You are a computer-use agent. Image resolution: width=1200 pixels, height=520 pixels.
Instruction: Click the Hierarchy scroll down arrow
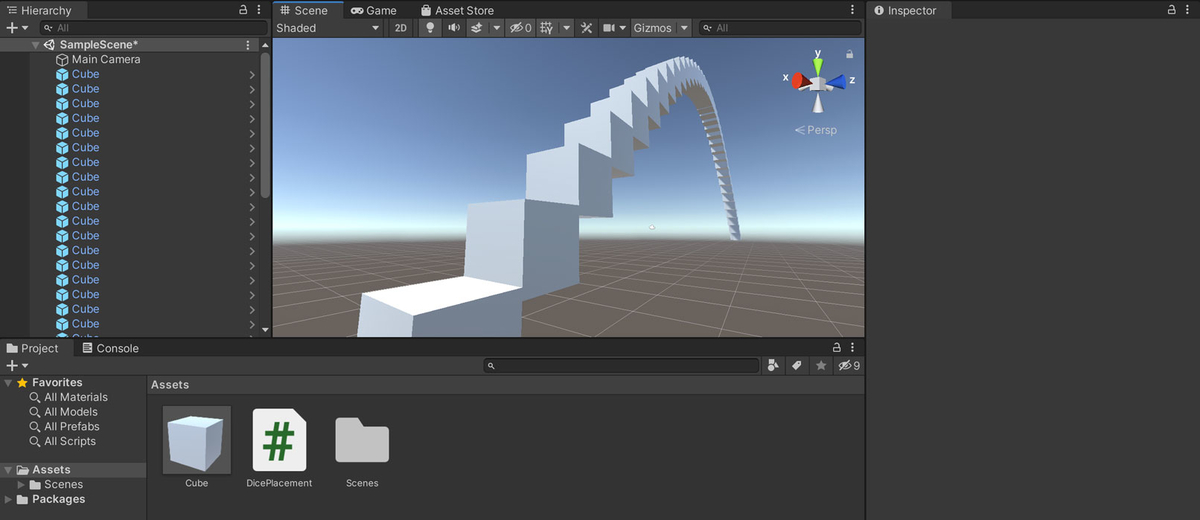click(265, 329)
